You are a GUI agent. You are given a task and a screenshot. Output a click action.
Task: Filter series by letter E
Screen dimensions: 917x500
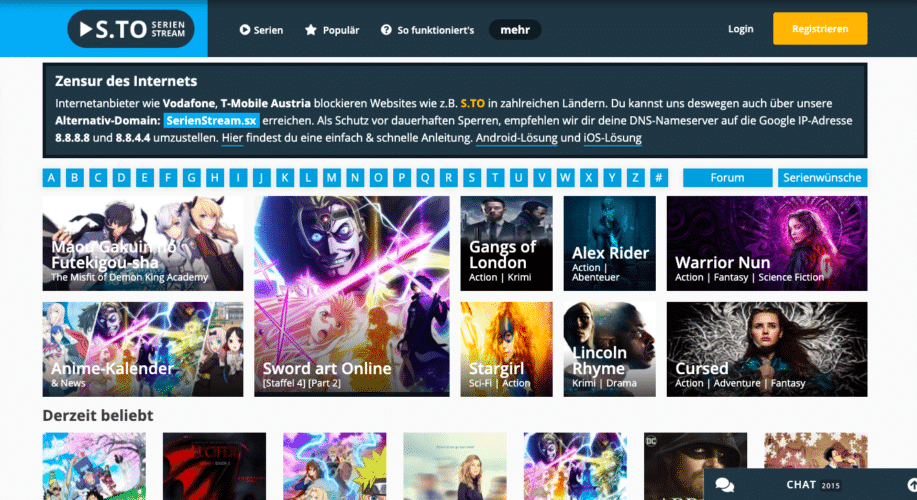tap(145, 178)
